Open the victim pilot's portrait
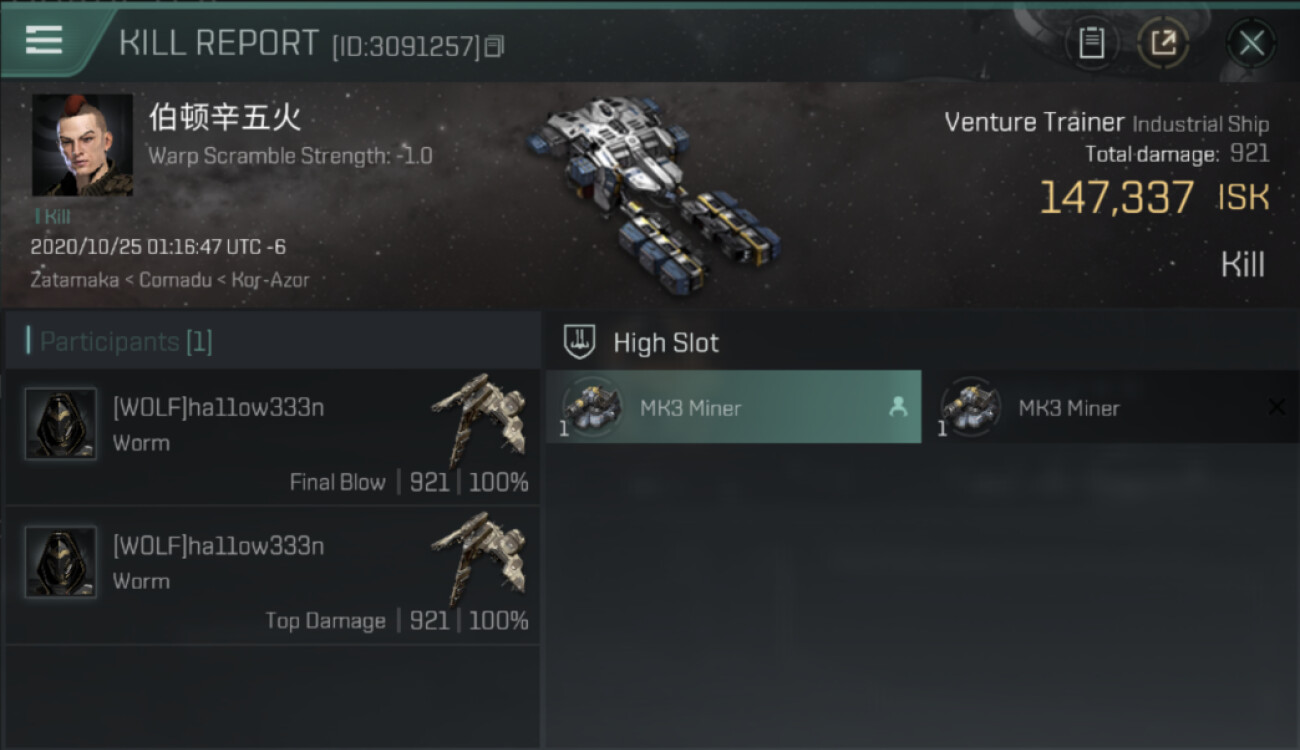This screenshot has height=750, width=1300. click(x=82, y=145)
